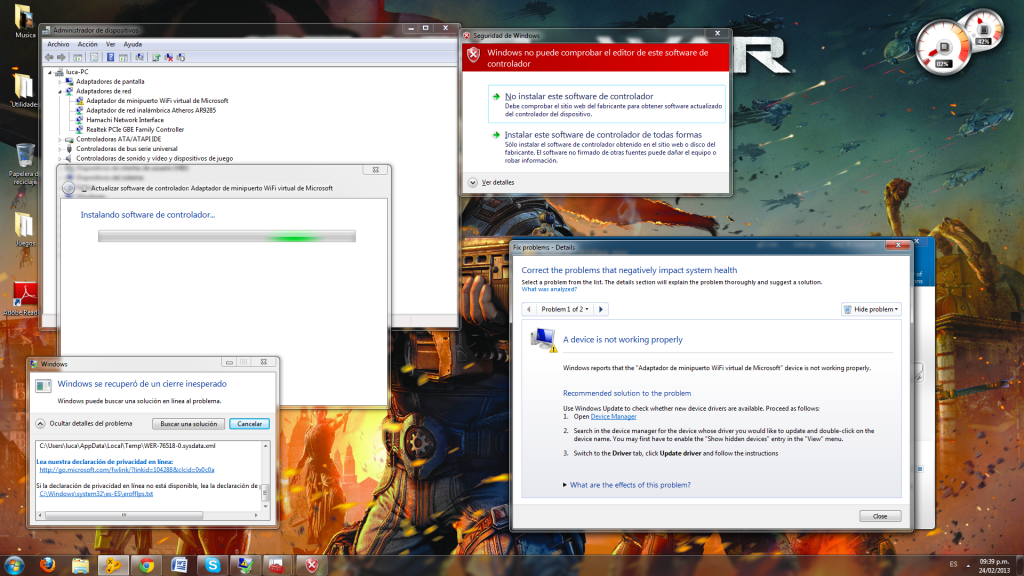Open the What was analyzed? link

tap(549, 289)
